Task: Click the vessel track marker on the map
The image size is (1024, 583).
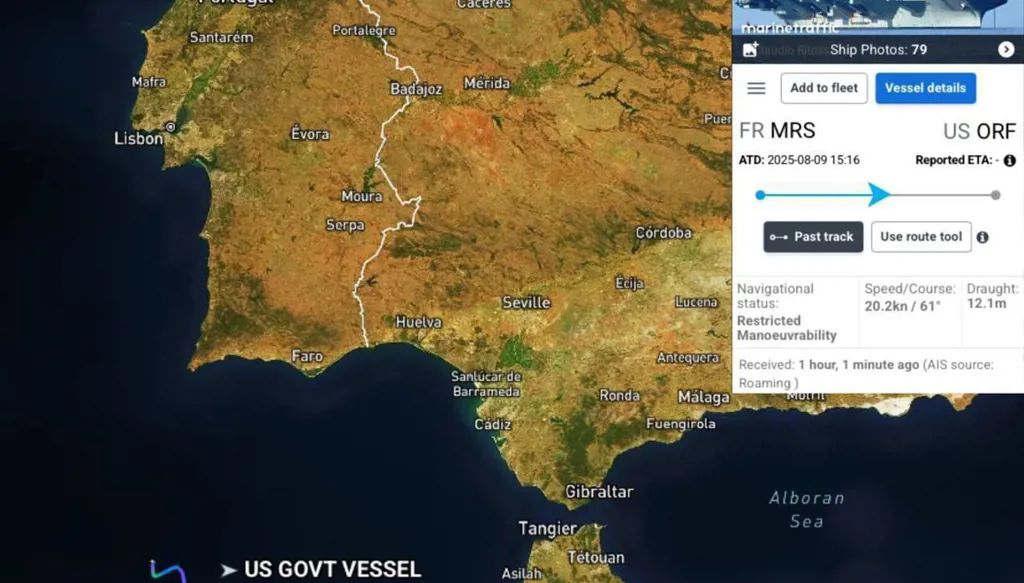Action: [x=167, y=571]
